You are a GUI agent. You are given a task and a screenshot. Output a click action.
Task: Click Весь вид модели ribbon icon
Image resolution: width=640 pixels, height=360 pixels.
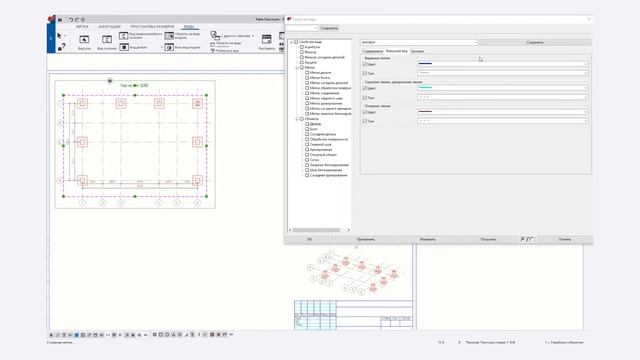pyautogui.click(x=169, y=47)
